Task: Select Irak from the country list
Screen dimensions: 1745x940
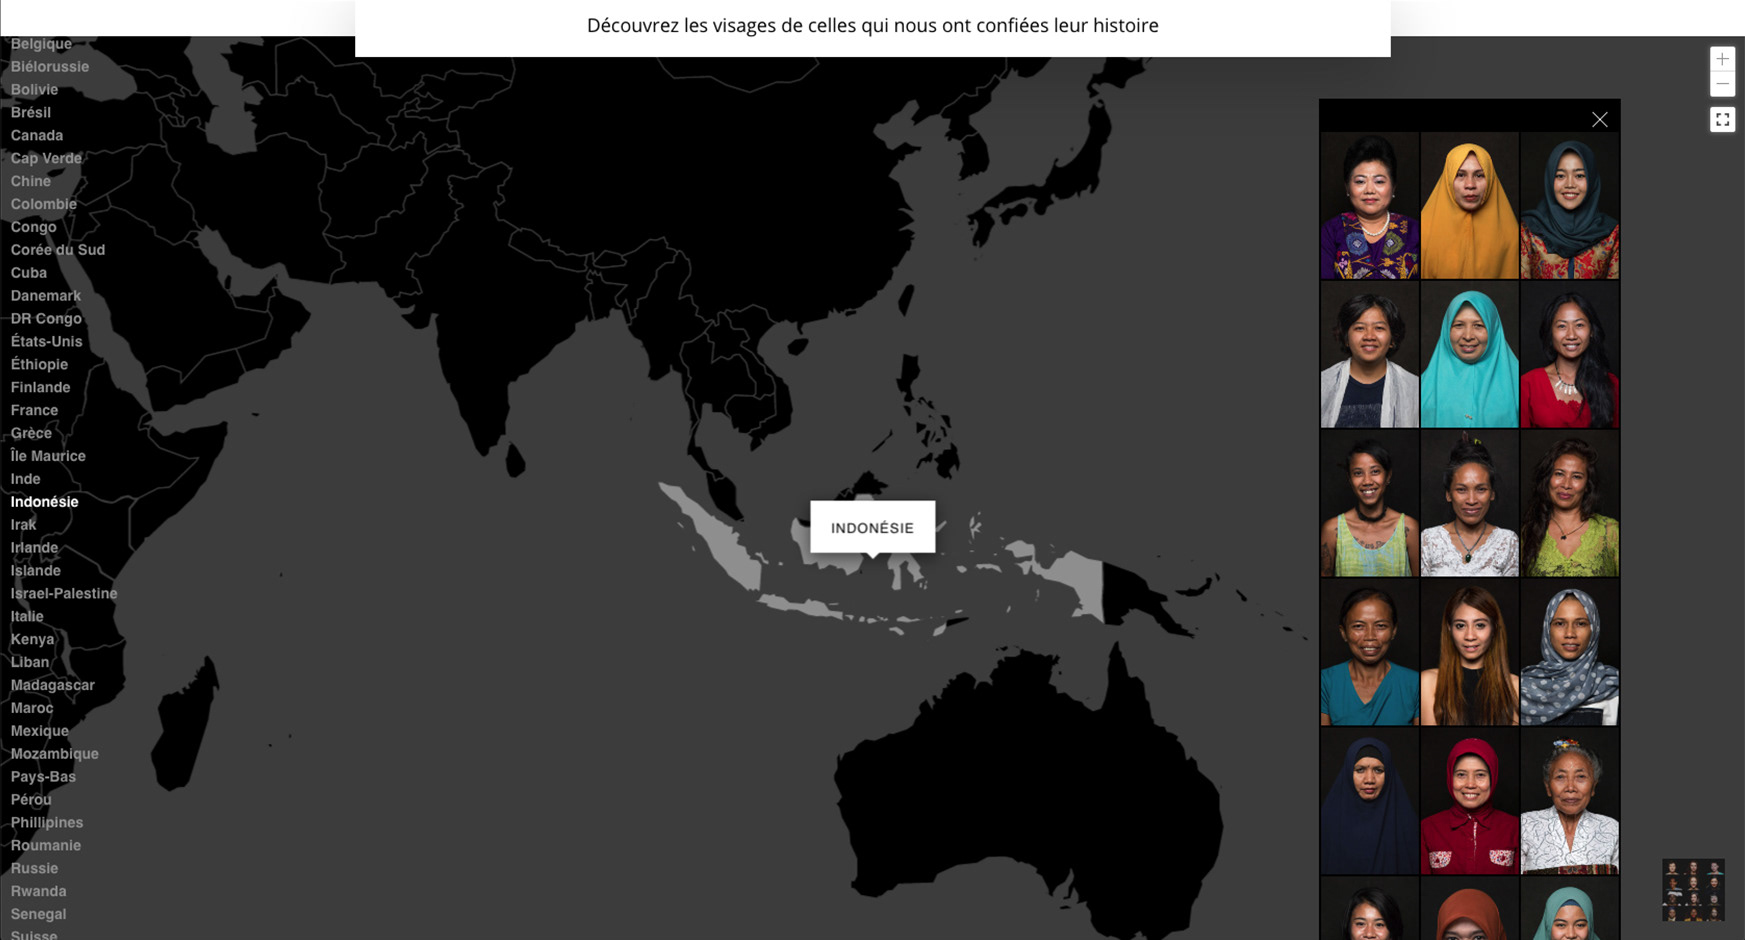Action: (24, 525)
